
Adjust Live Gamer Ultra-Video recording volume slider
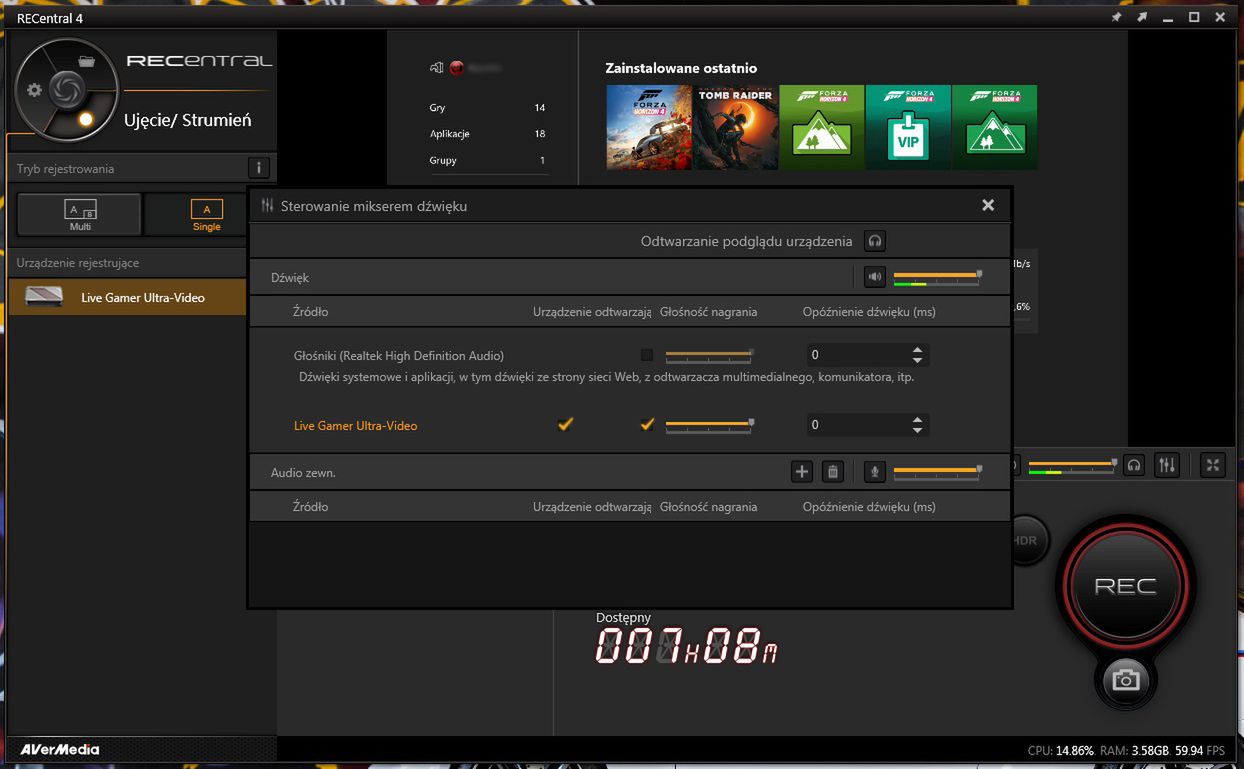coord(710,424)
